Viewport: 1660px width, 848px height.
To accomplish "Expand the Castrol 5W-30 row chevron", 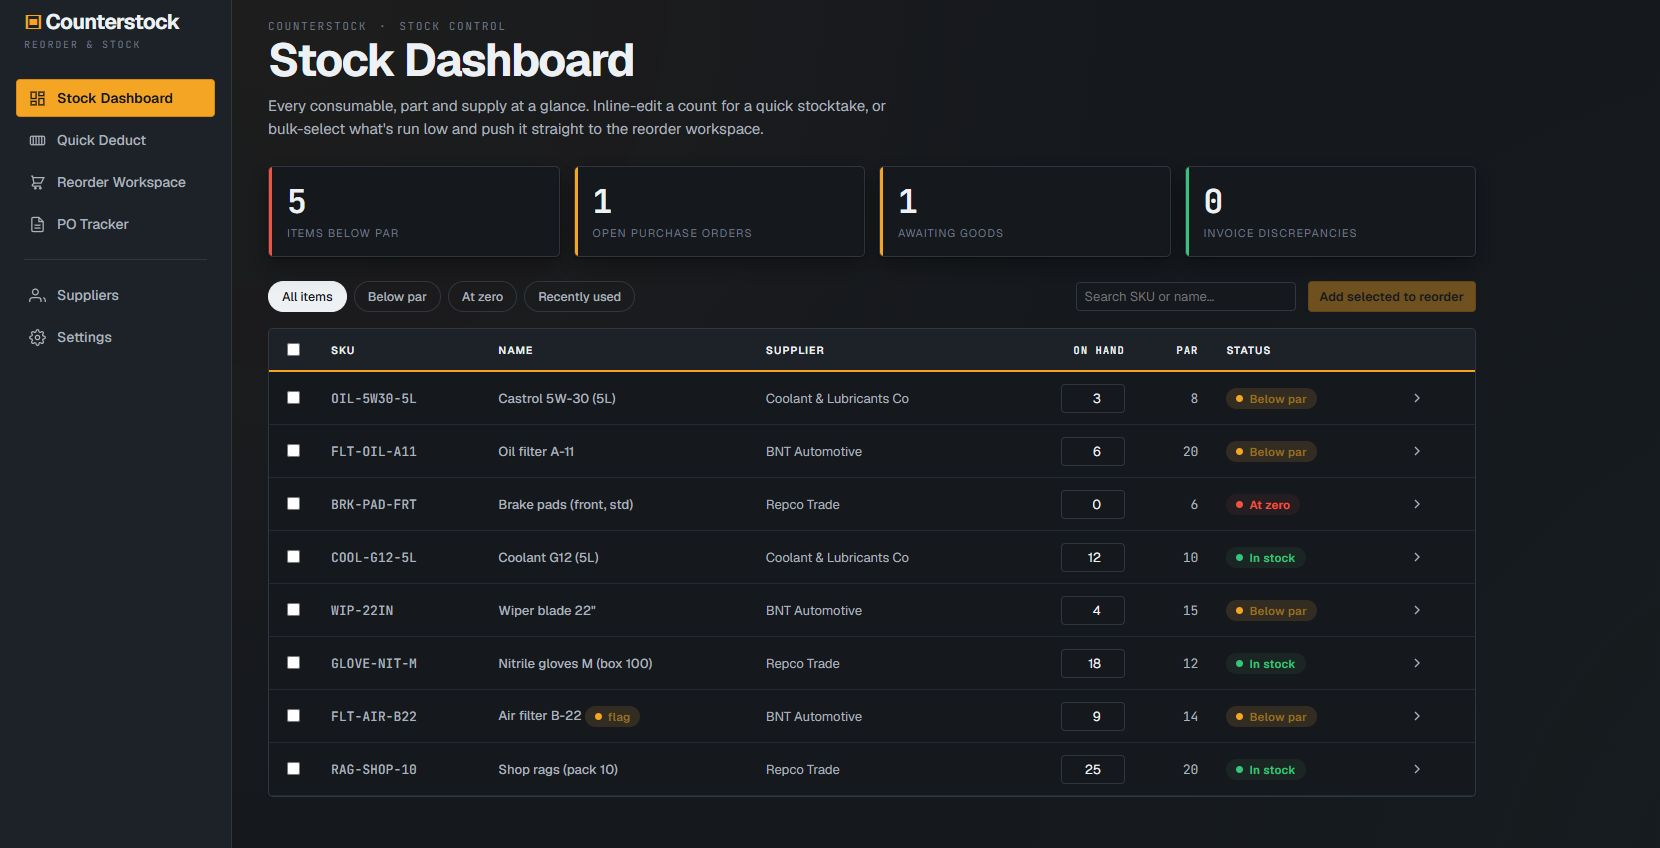I will pos(1417,398).
